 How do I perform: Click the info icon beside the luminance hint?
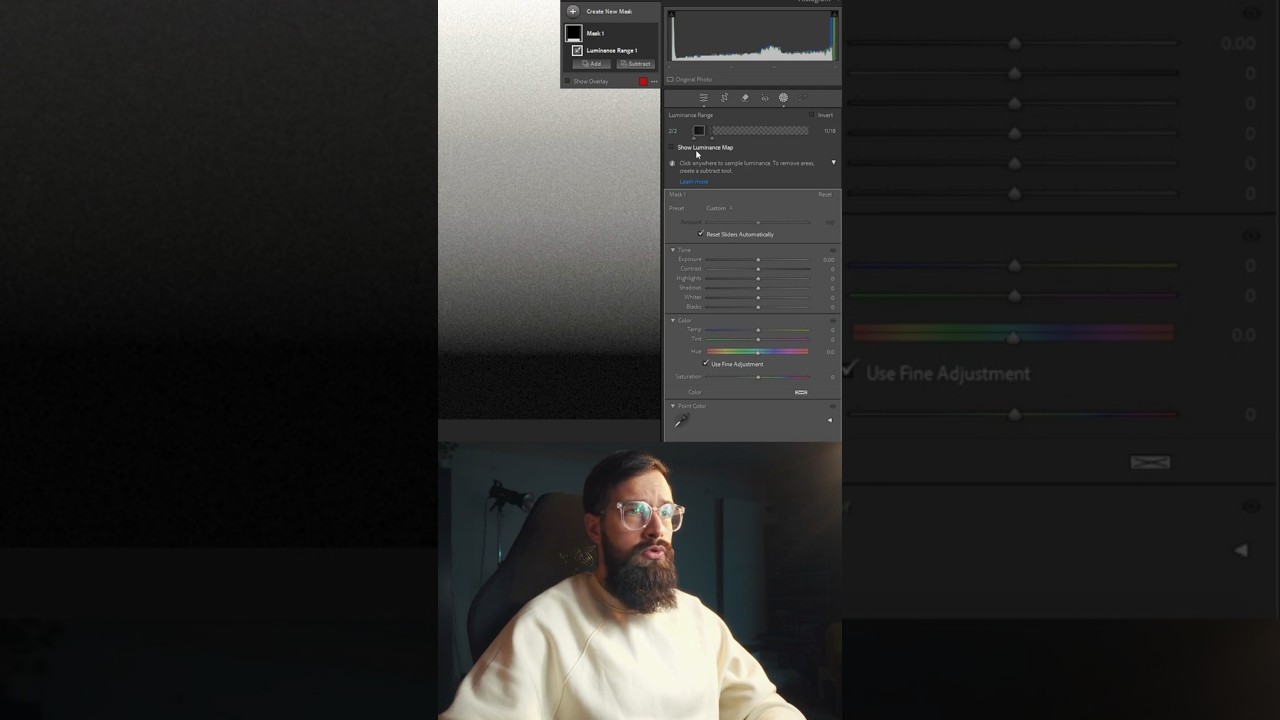coord(672,163)
